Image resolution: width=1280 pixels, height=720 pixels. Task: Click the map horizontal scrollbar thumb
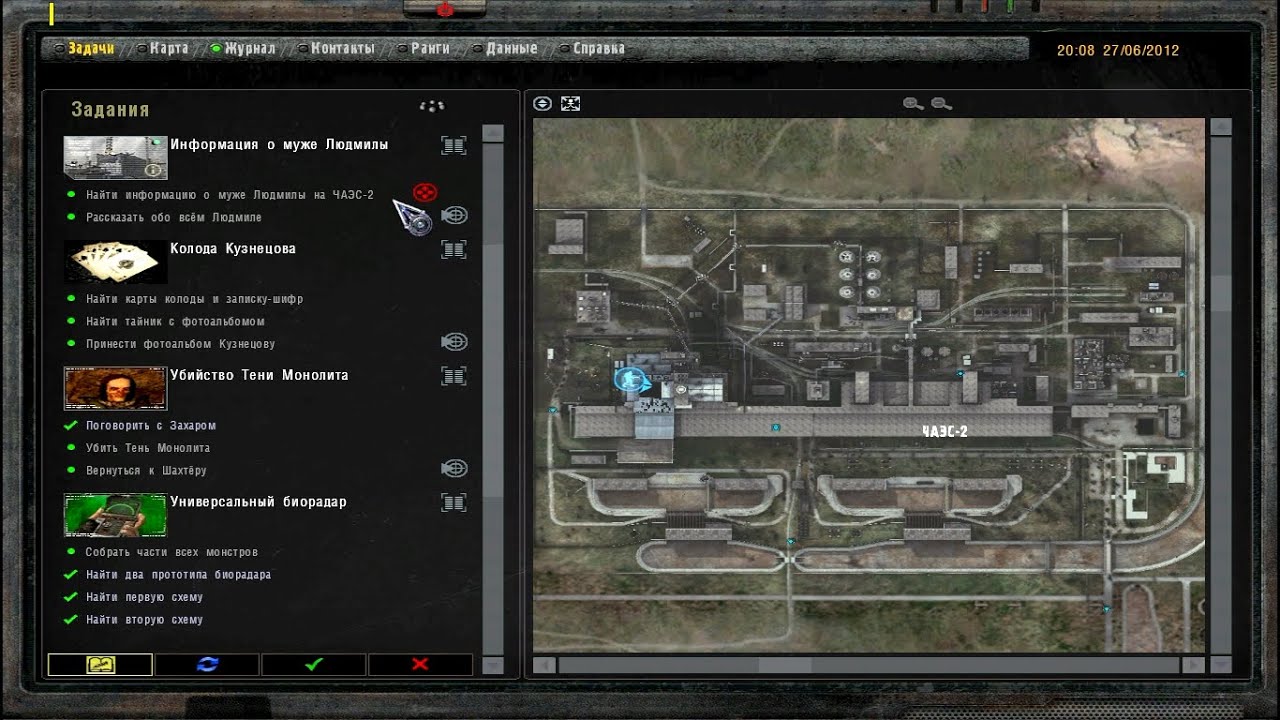pyautogui.click(x=785, y=664)
